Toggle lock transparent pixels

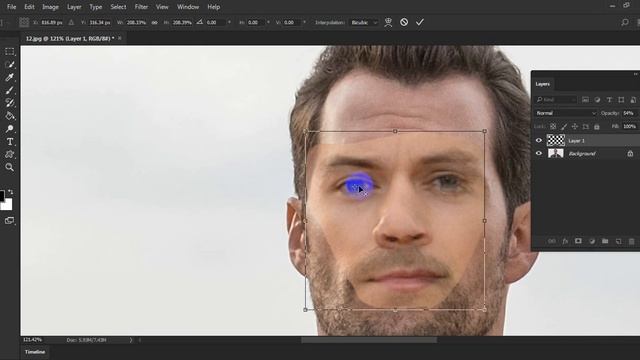click(x=553, y=127)
